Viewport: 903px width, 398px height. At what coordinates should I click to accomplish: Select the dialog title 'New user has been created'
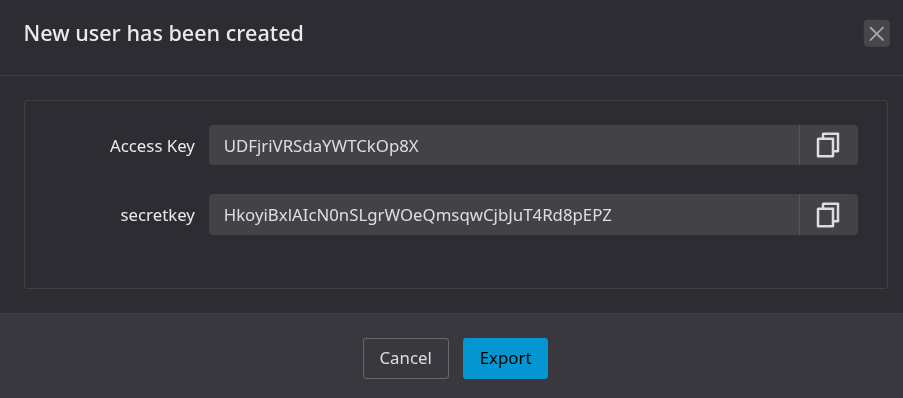coord(164,33)
